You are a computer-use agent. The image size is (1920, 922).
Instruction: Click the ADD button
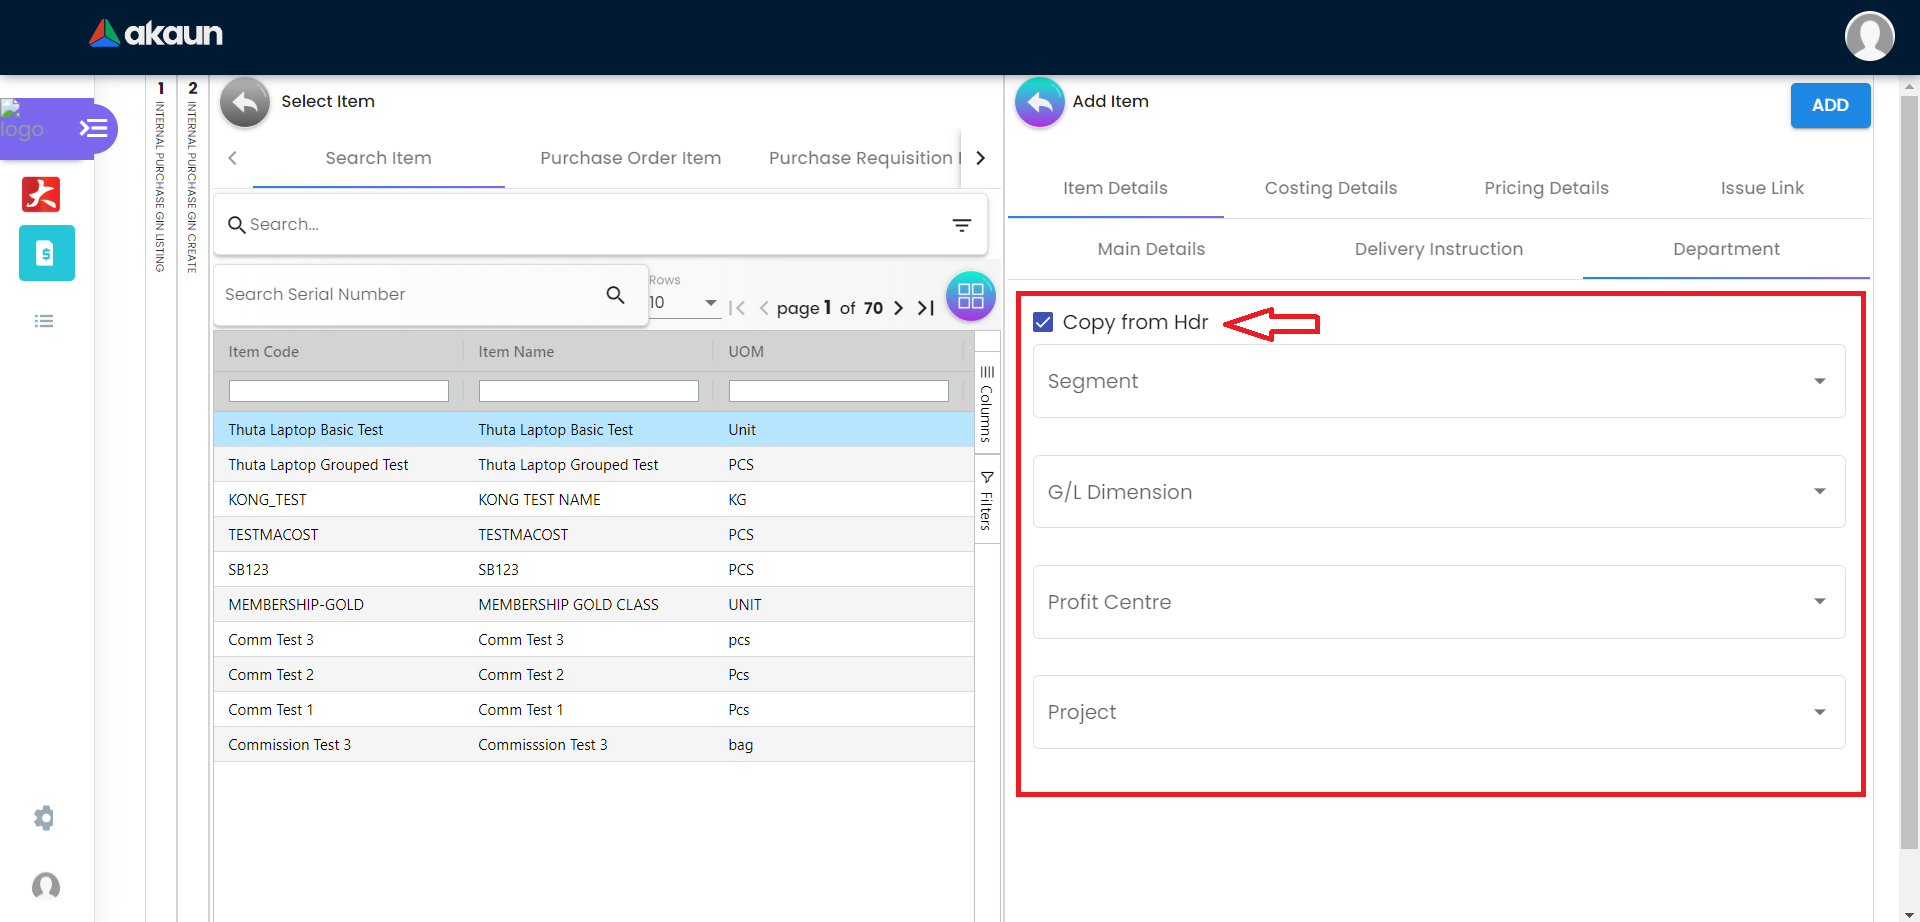pos(1829,105)
